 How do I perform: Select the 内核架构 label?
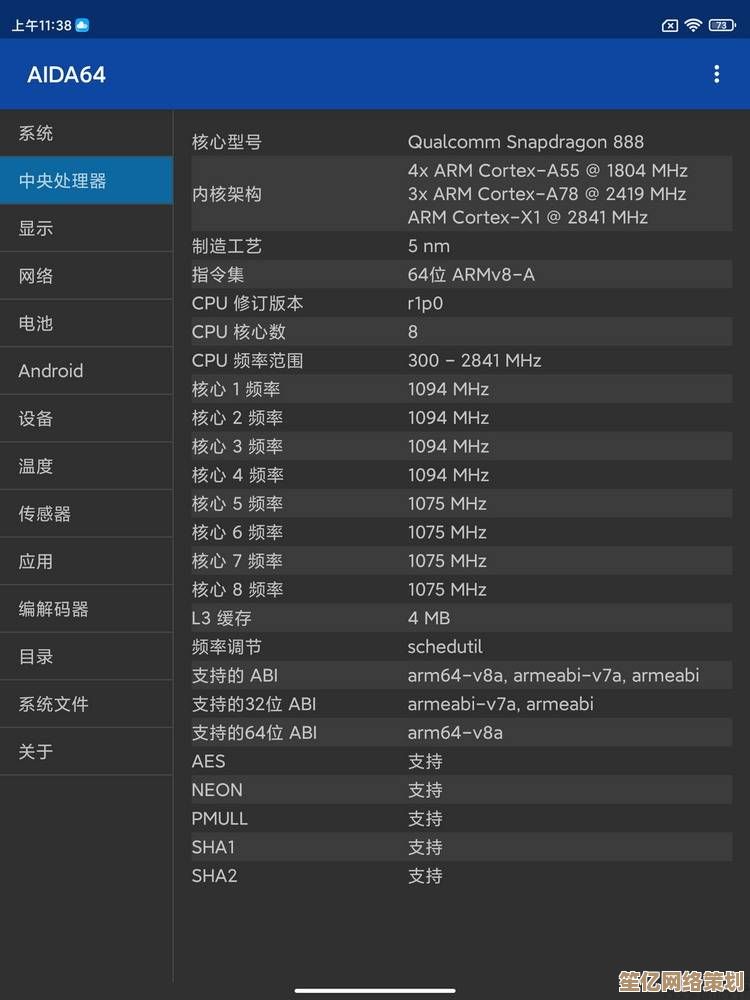(x=226, y=194)
